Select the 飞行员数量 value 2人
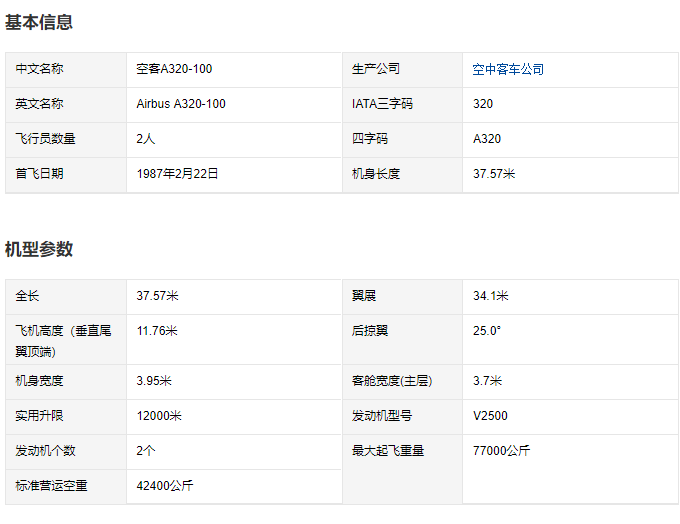This screenshot has width=680, height=524. [x=146, y=139]
